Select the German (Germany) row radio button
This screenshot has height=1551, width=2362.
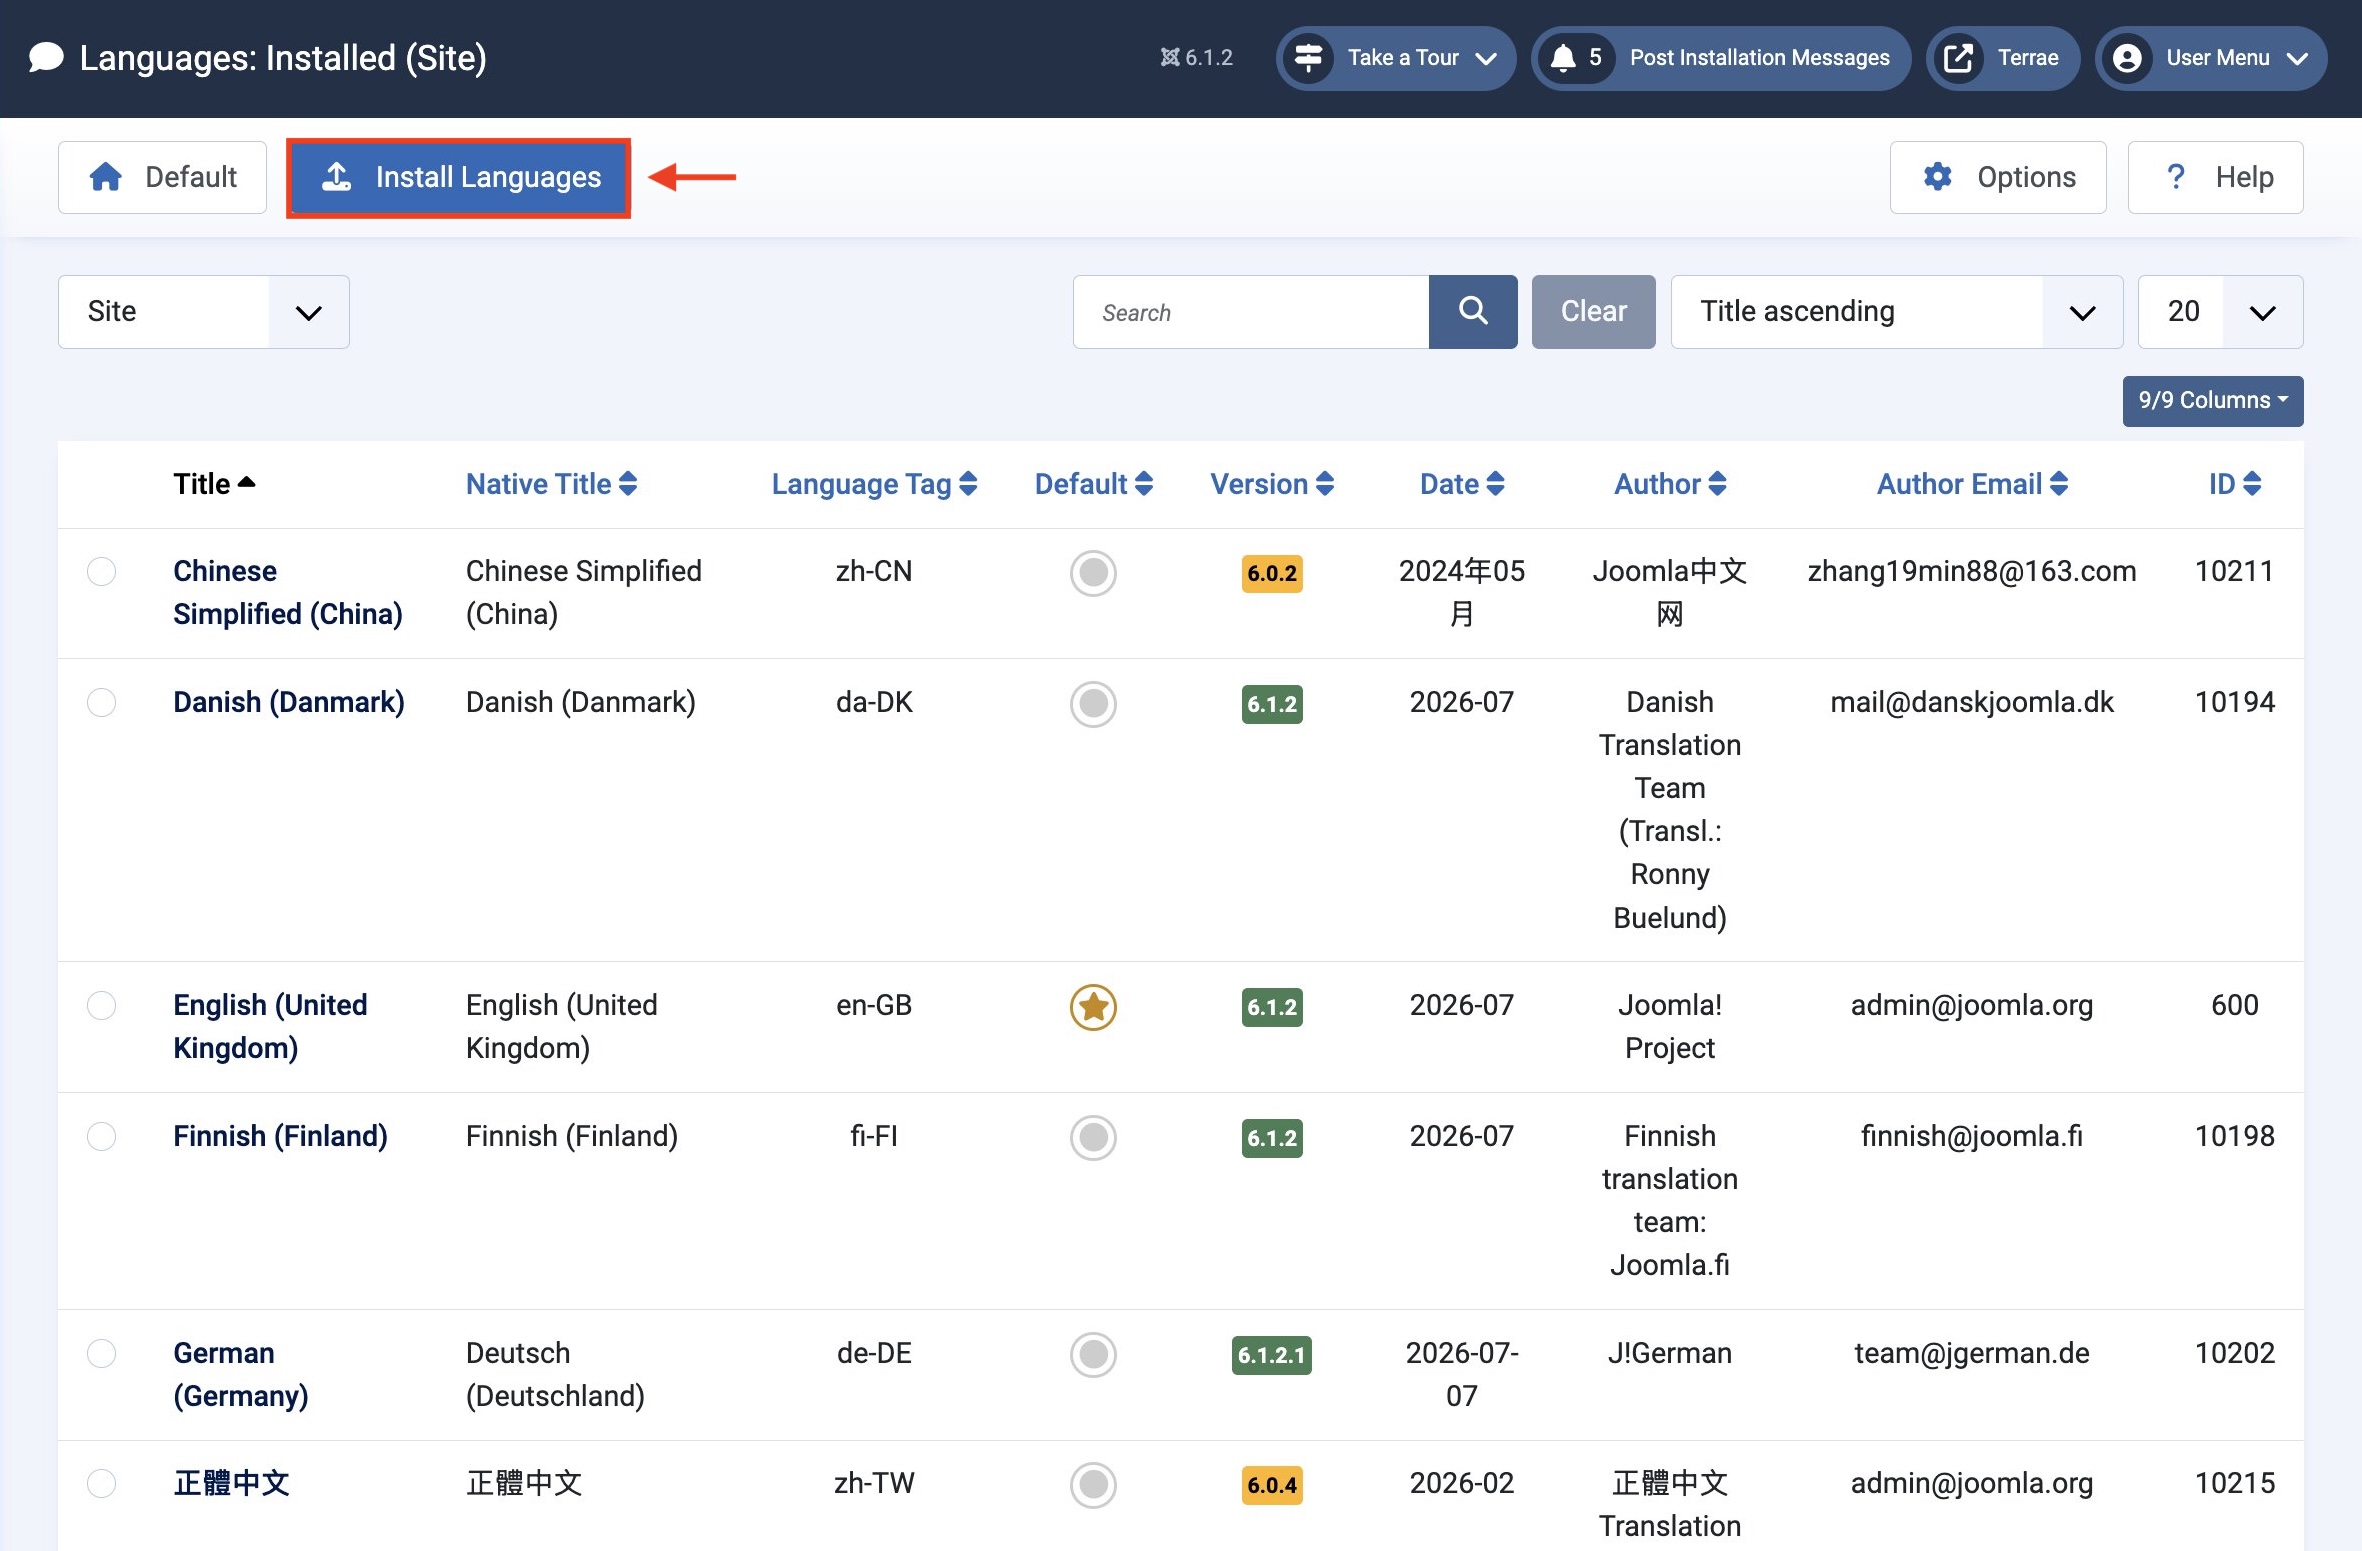point(101,1354)
